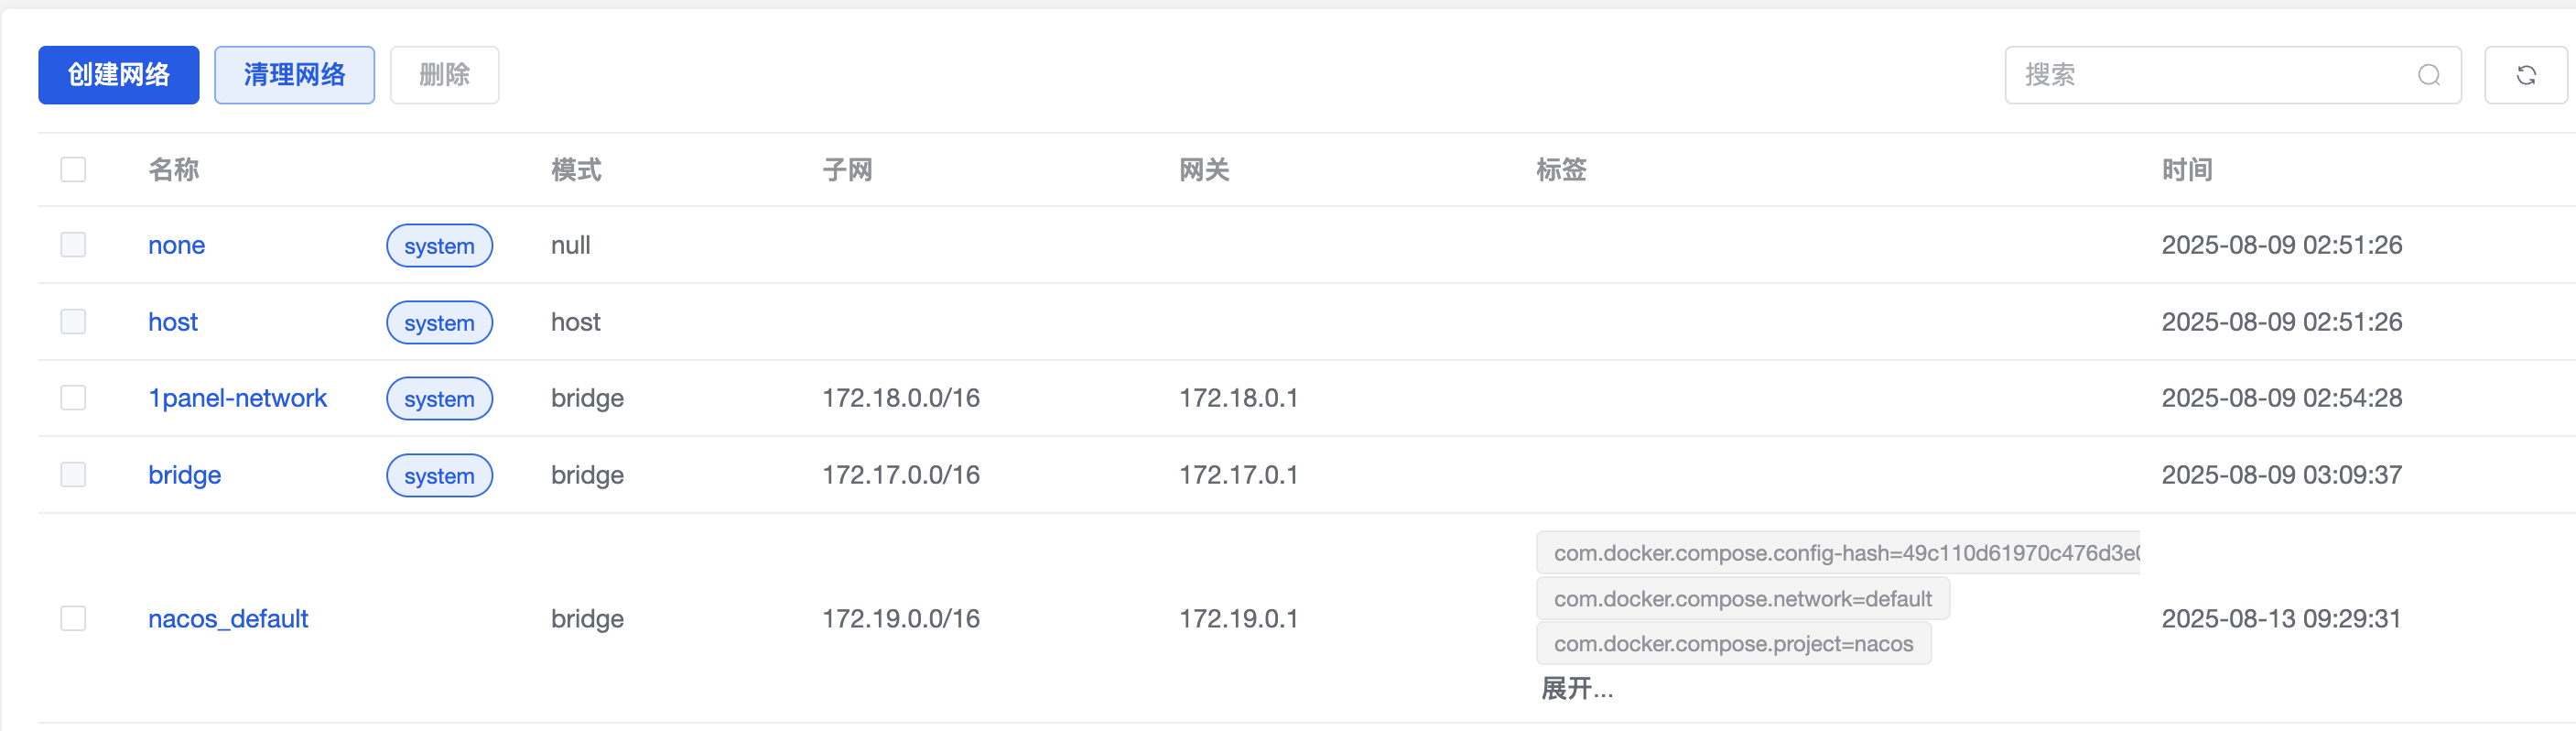Screen dimensions: 2576x731
Task: Open the host network details
Action: click(173, 322)
